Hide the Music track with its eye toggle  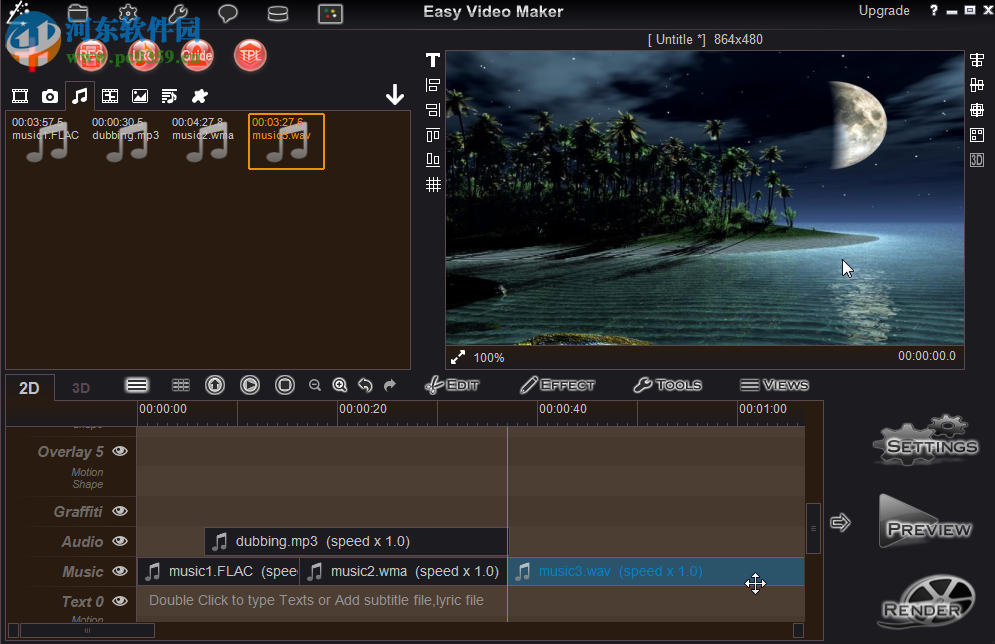(119, 571)
